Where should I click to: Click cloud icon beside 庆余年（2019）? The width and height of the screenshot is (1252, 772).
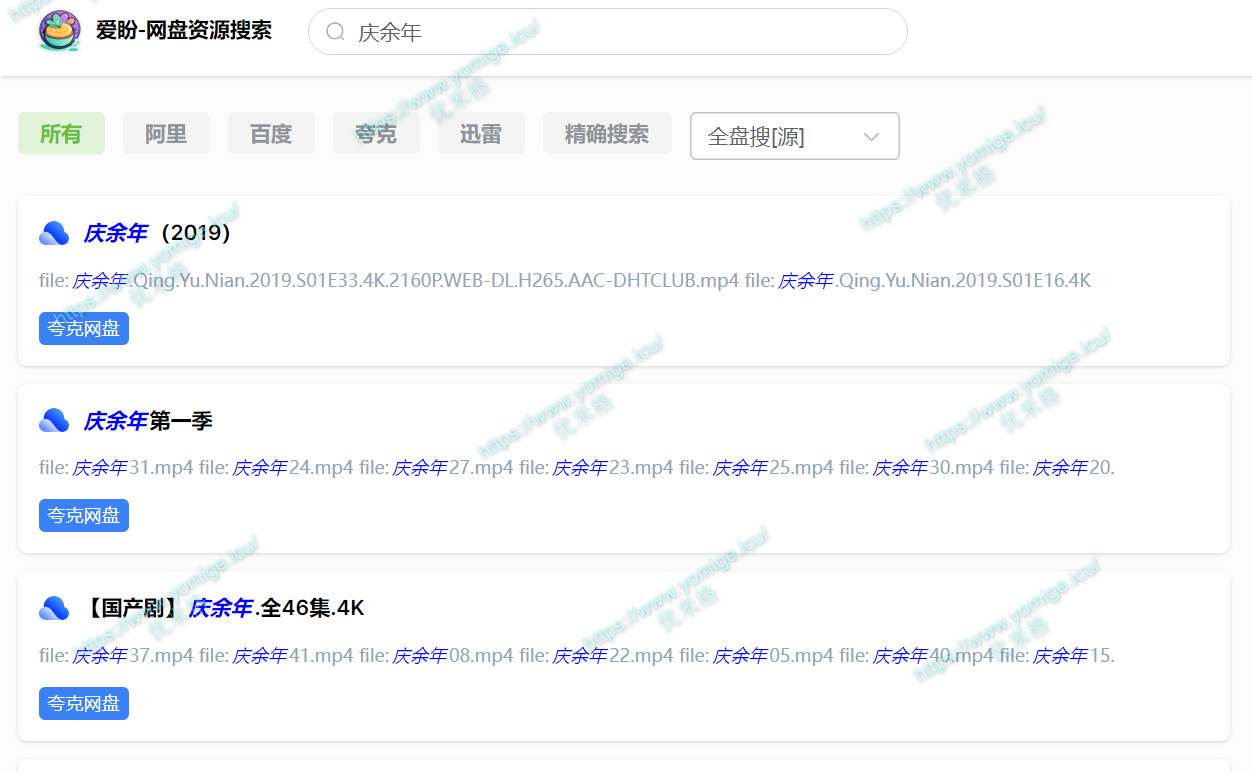[54, 233]
